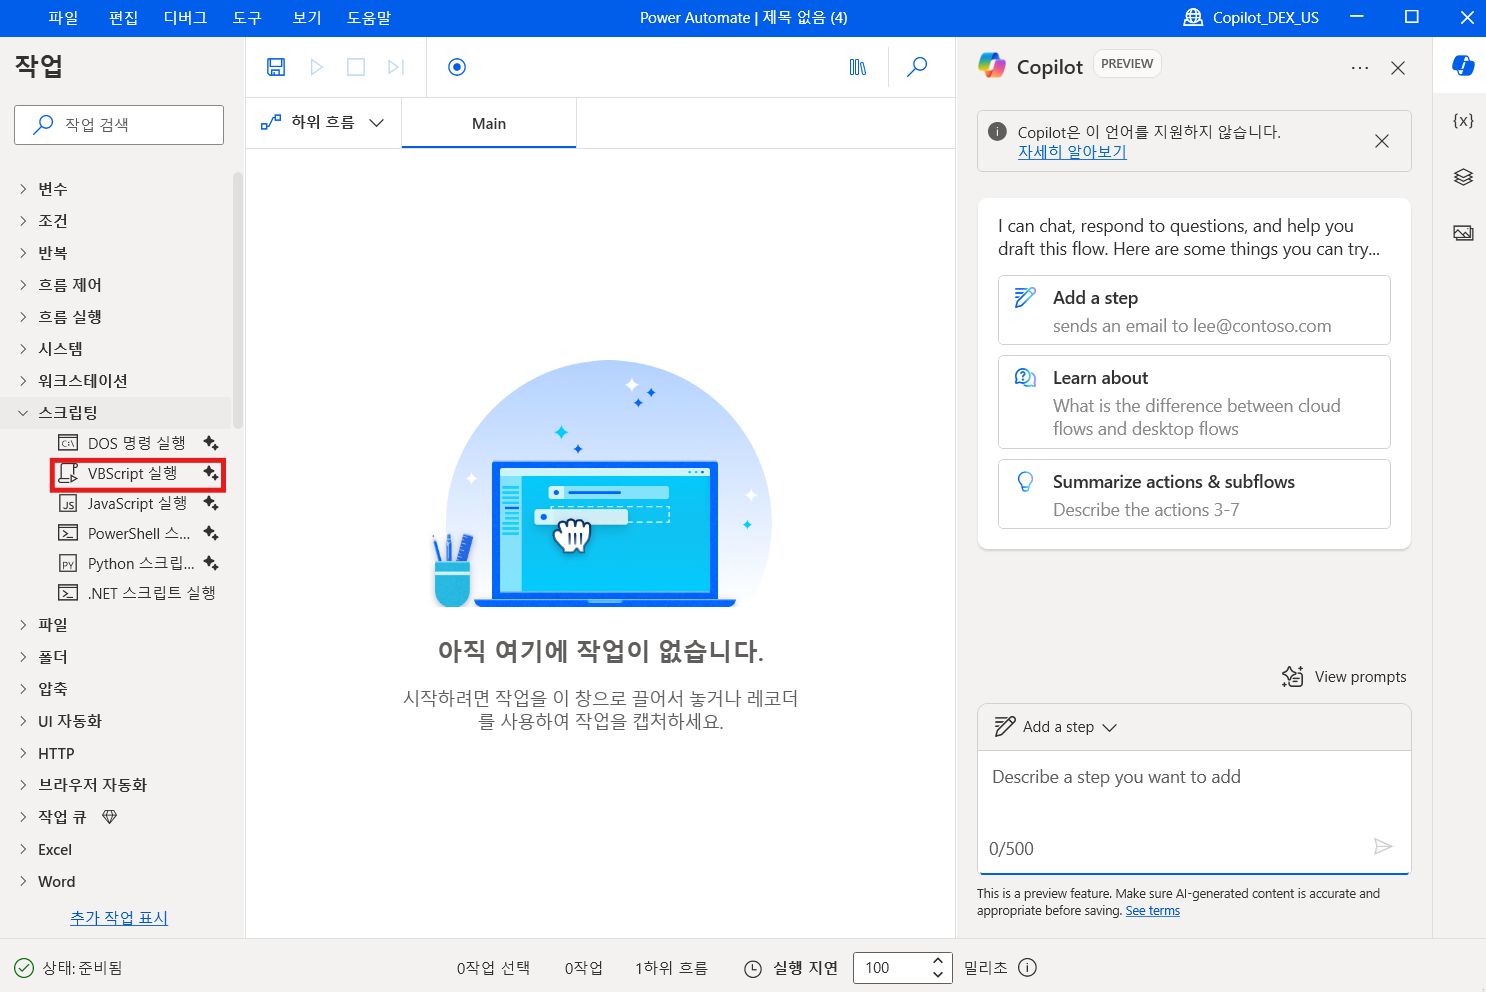Screen dimensions: 1486x992
Task: Open the 하위 흐름 dropdown
Action: click(323, 123)
